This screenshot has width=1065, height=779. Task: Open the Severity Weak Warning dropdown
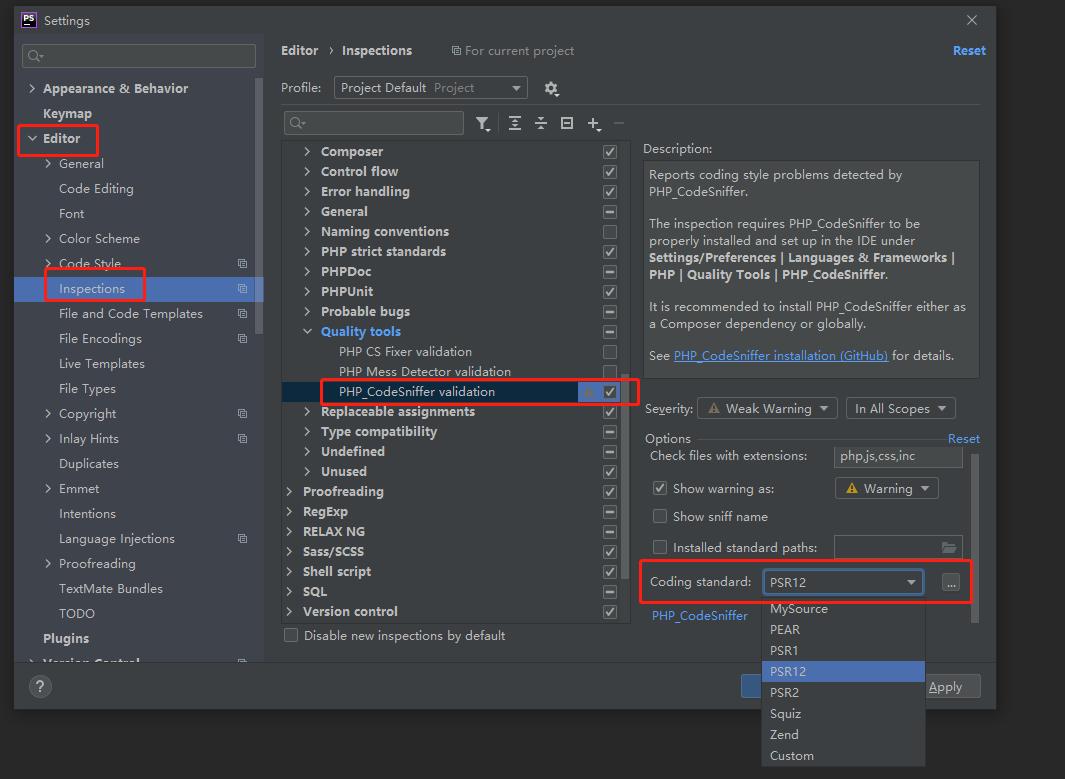click(768, 409)
